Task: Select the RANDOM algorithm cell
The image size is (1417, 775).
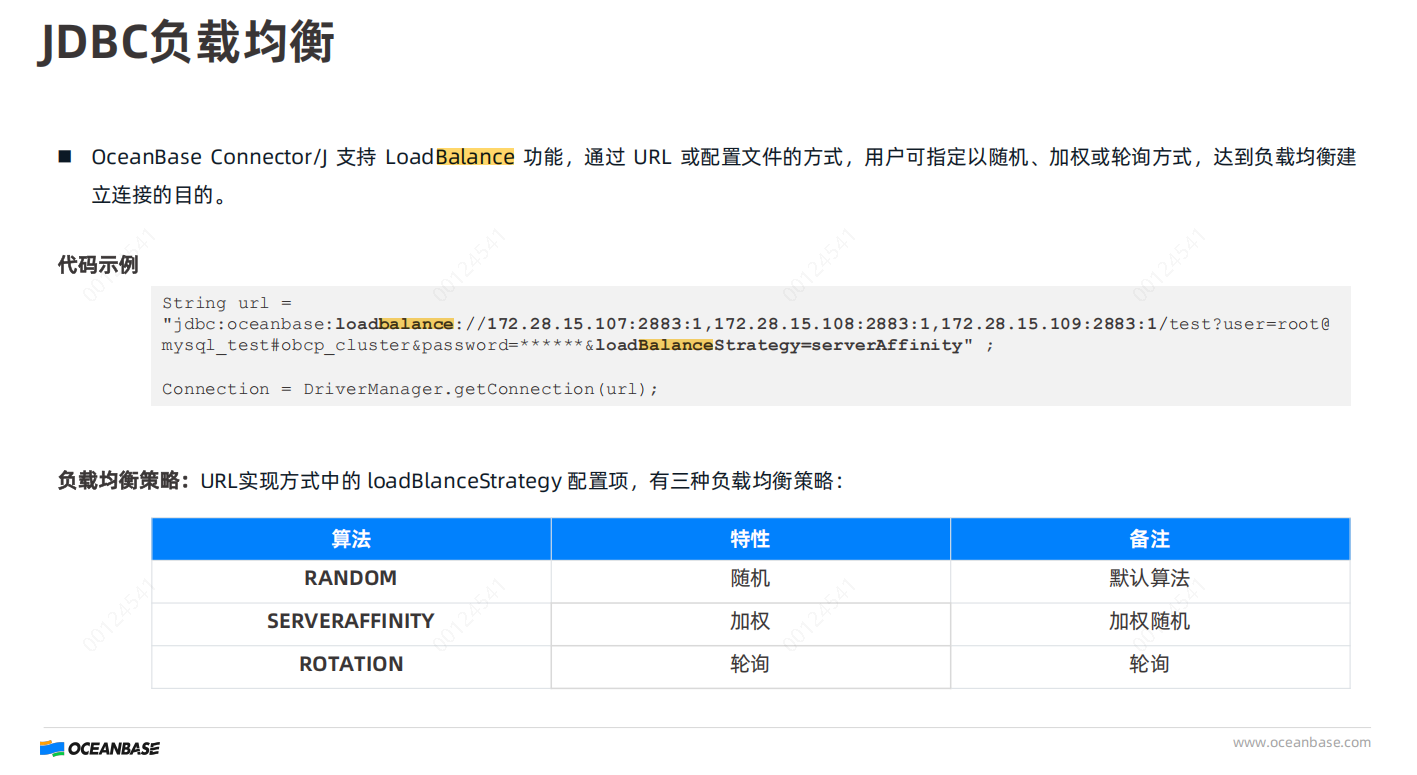Action: pyautogui.click(x=351, y=578)
